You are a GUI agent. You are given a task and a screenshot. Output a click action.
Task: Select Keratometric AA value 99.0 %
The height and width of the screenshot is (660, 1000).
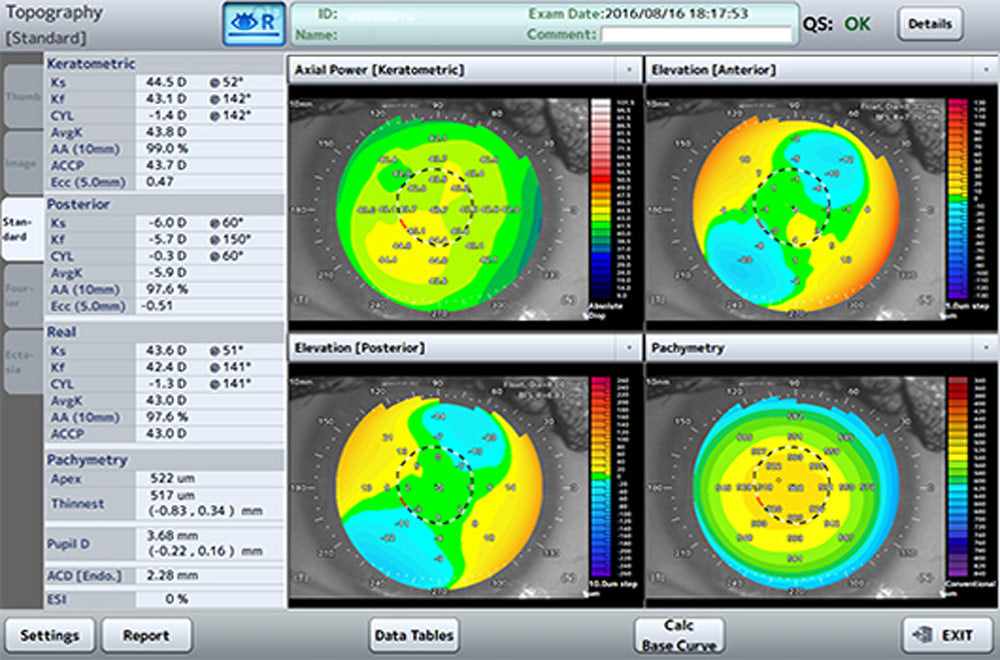point(168,149)
